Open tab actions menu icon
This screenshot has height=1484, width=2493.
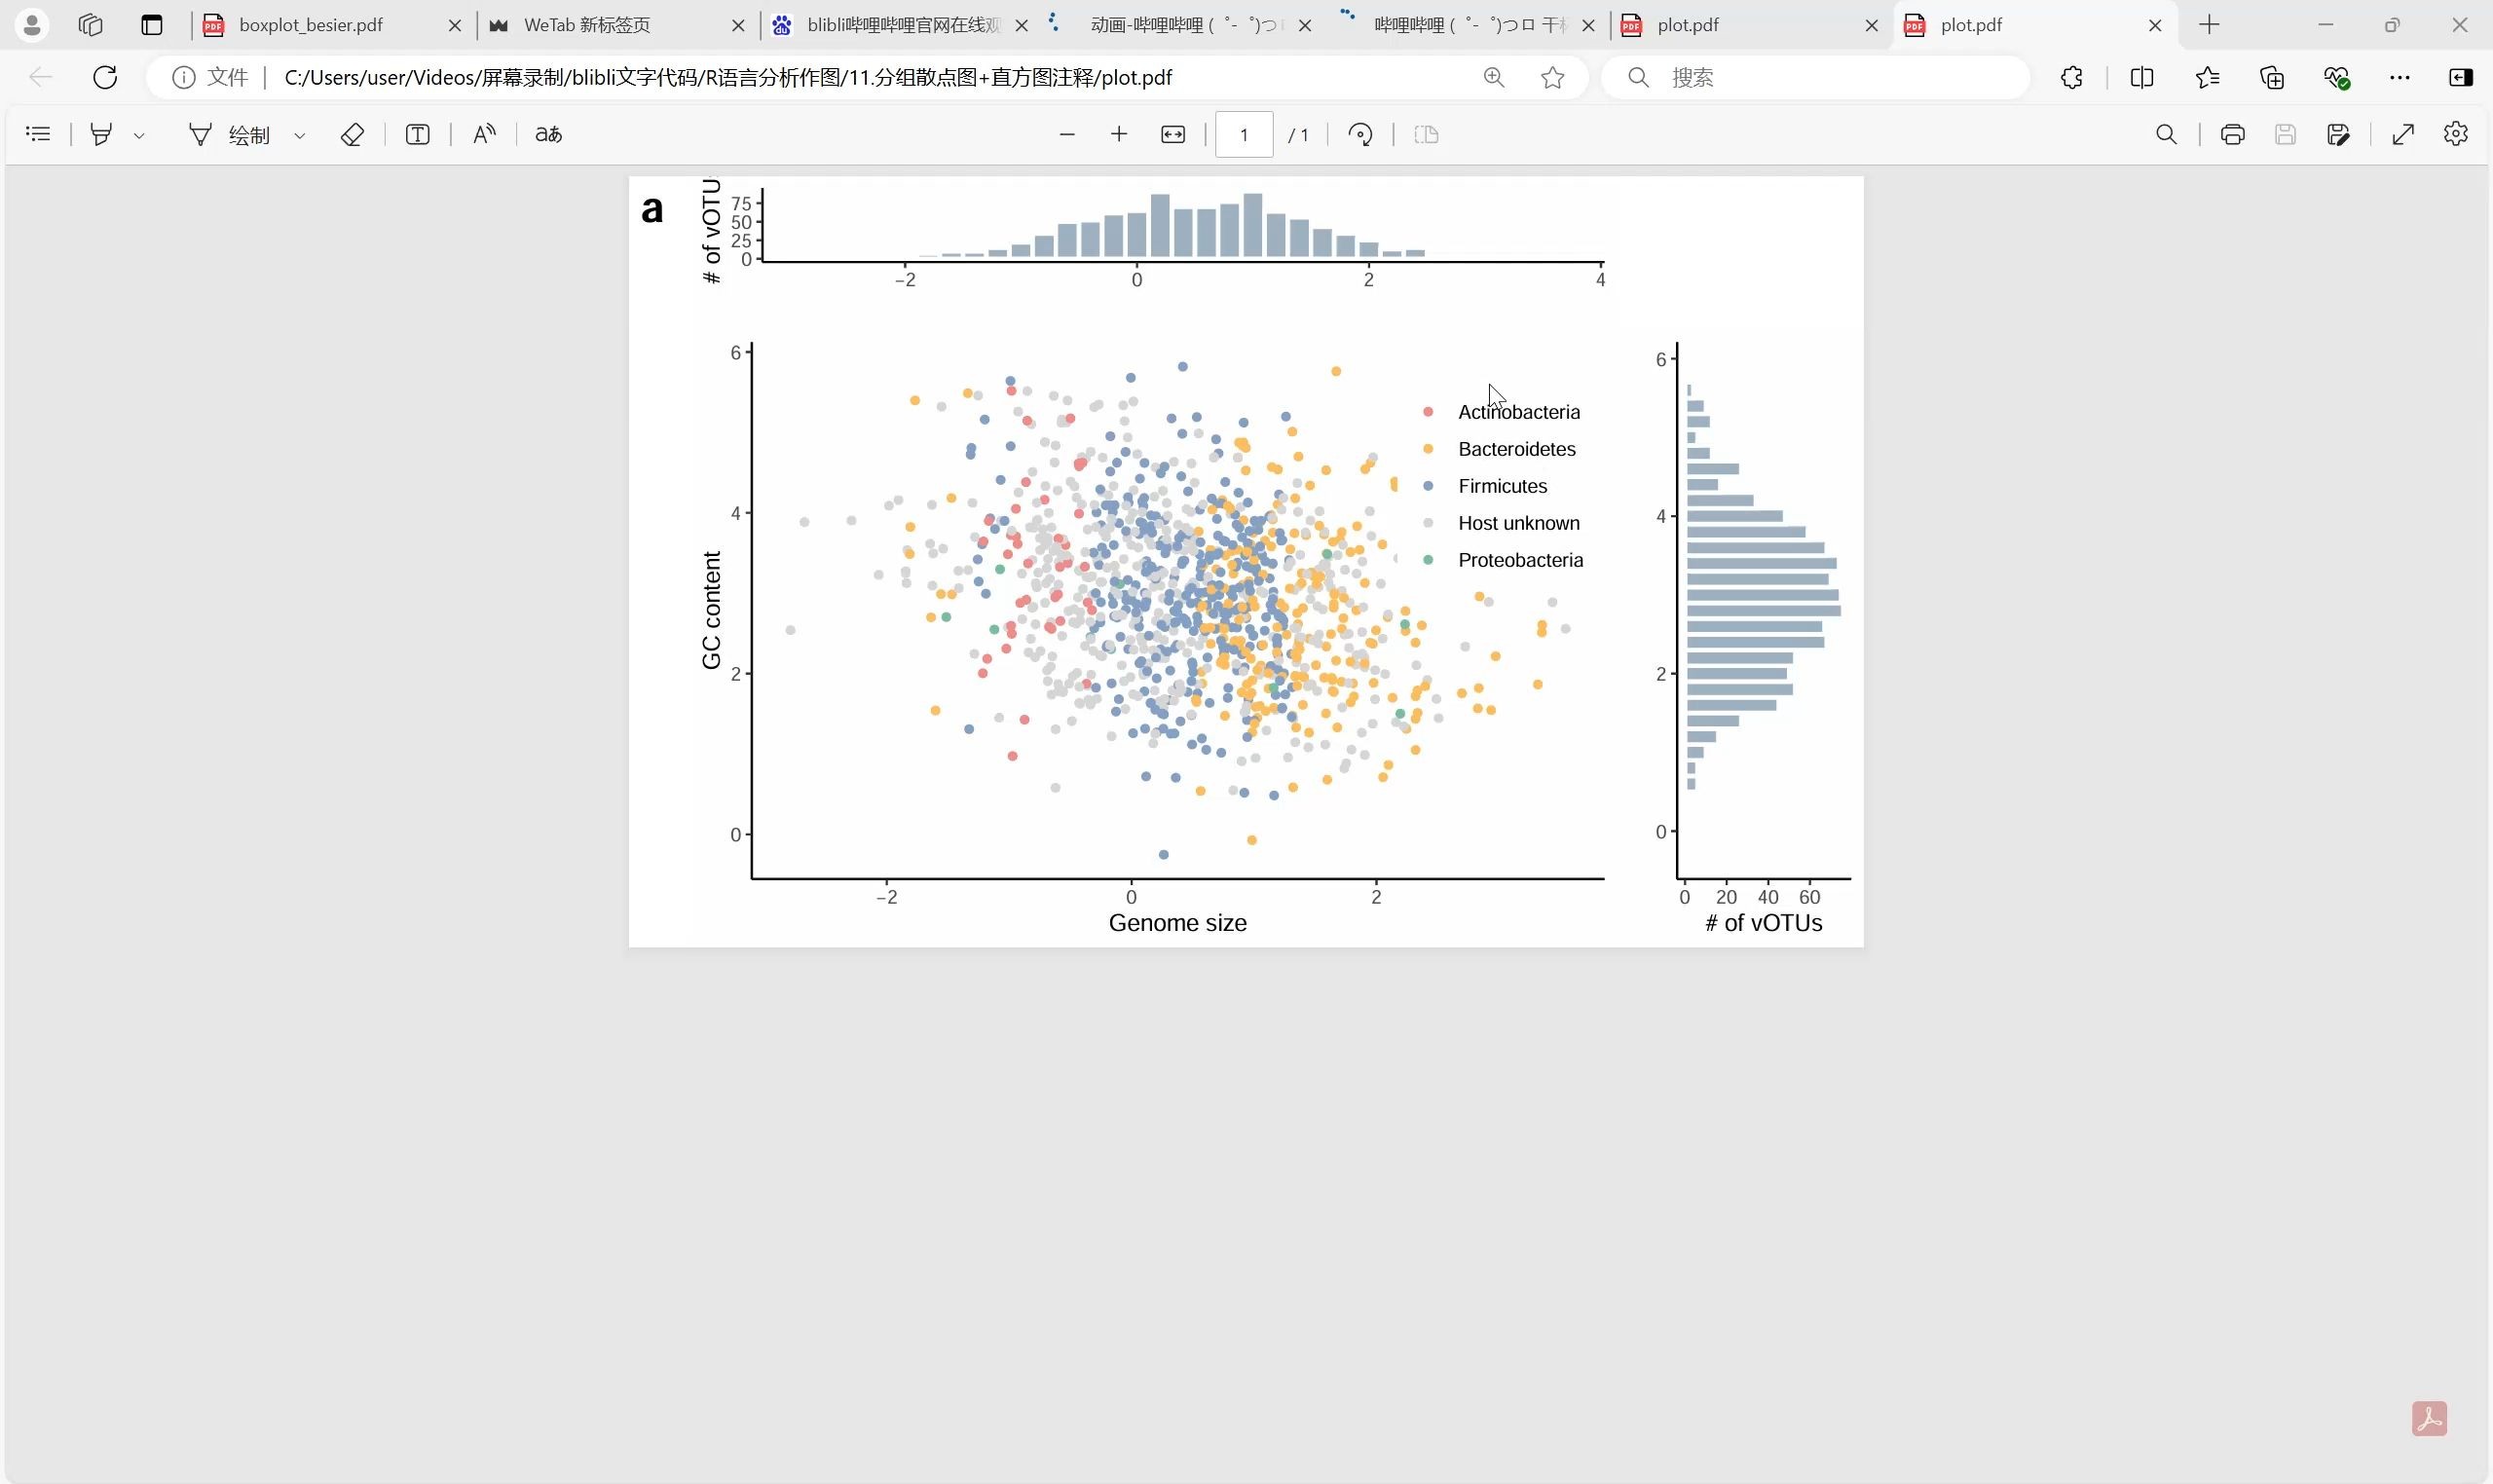[x=152, y=25]
